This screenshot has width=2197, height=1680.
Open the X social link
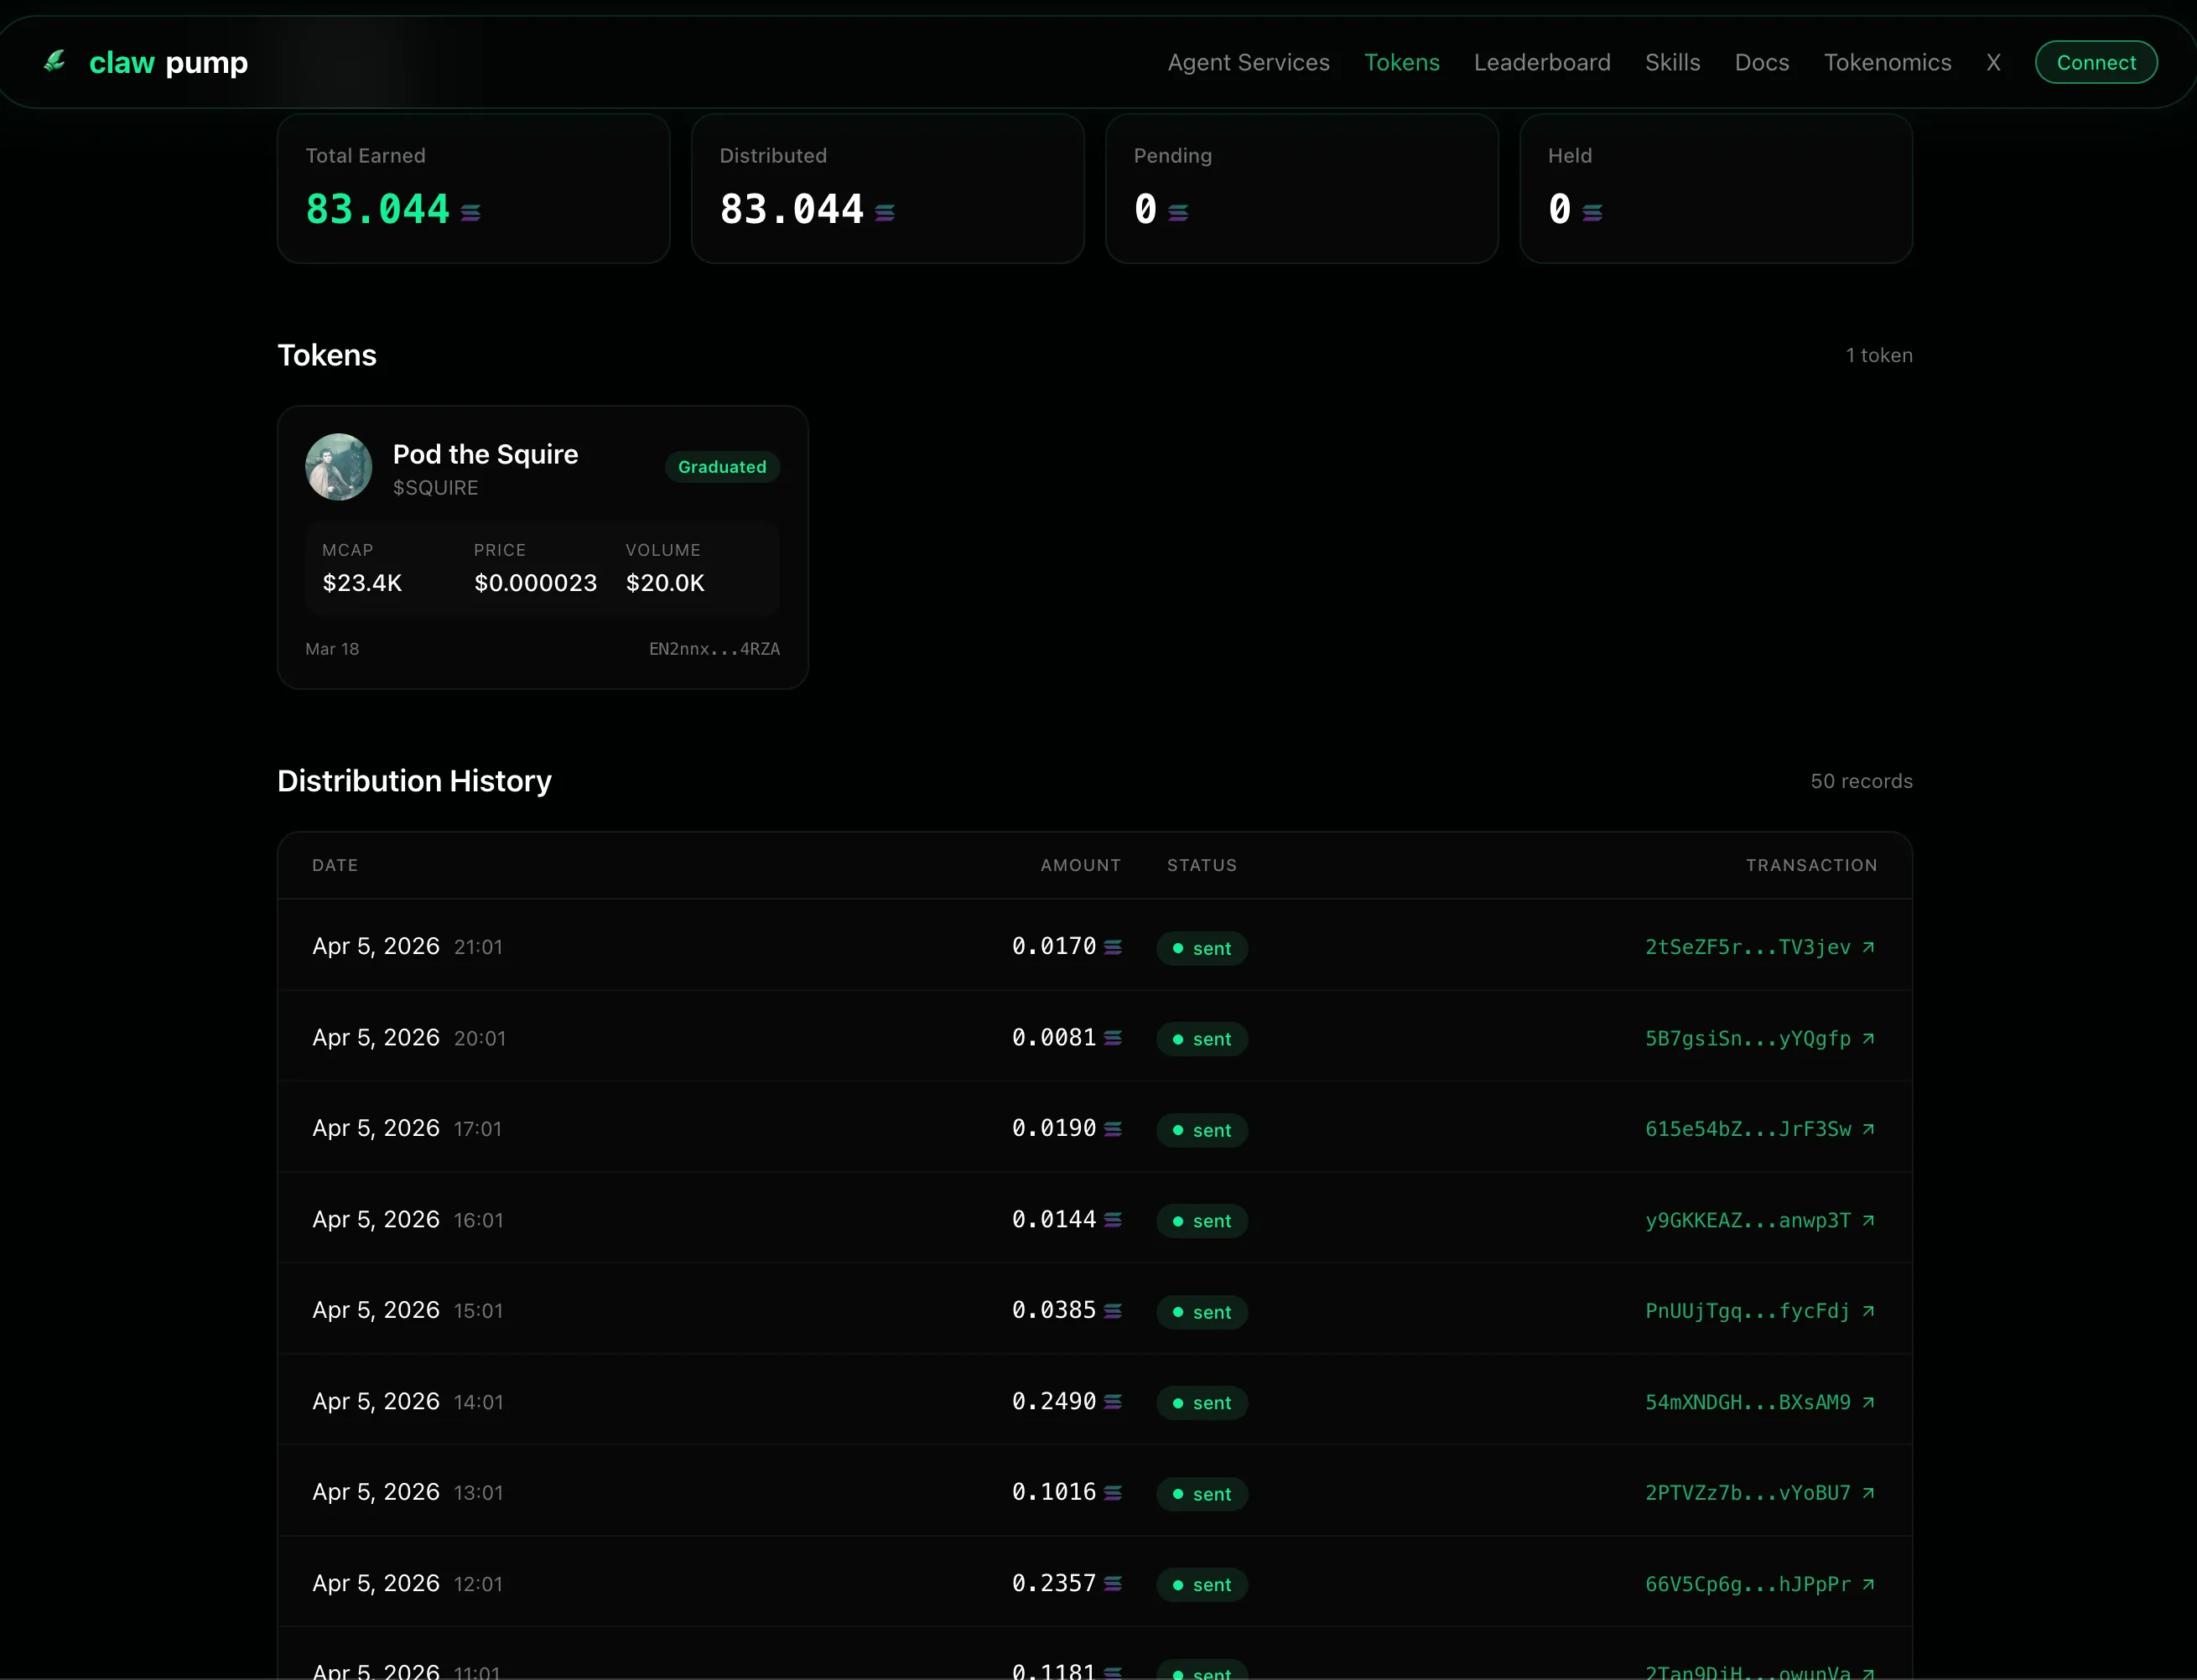click(1993, 62)
